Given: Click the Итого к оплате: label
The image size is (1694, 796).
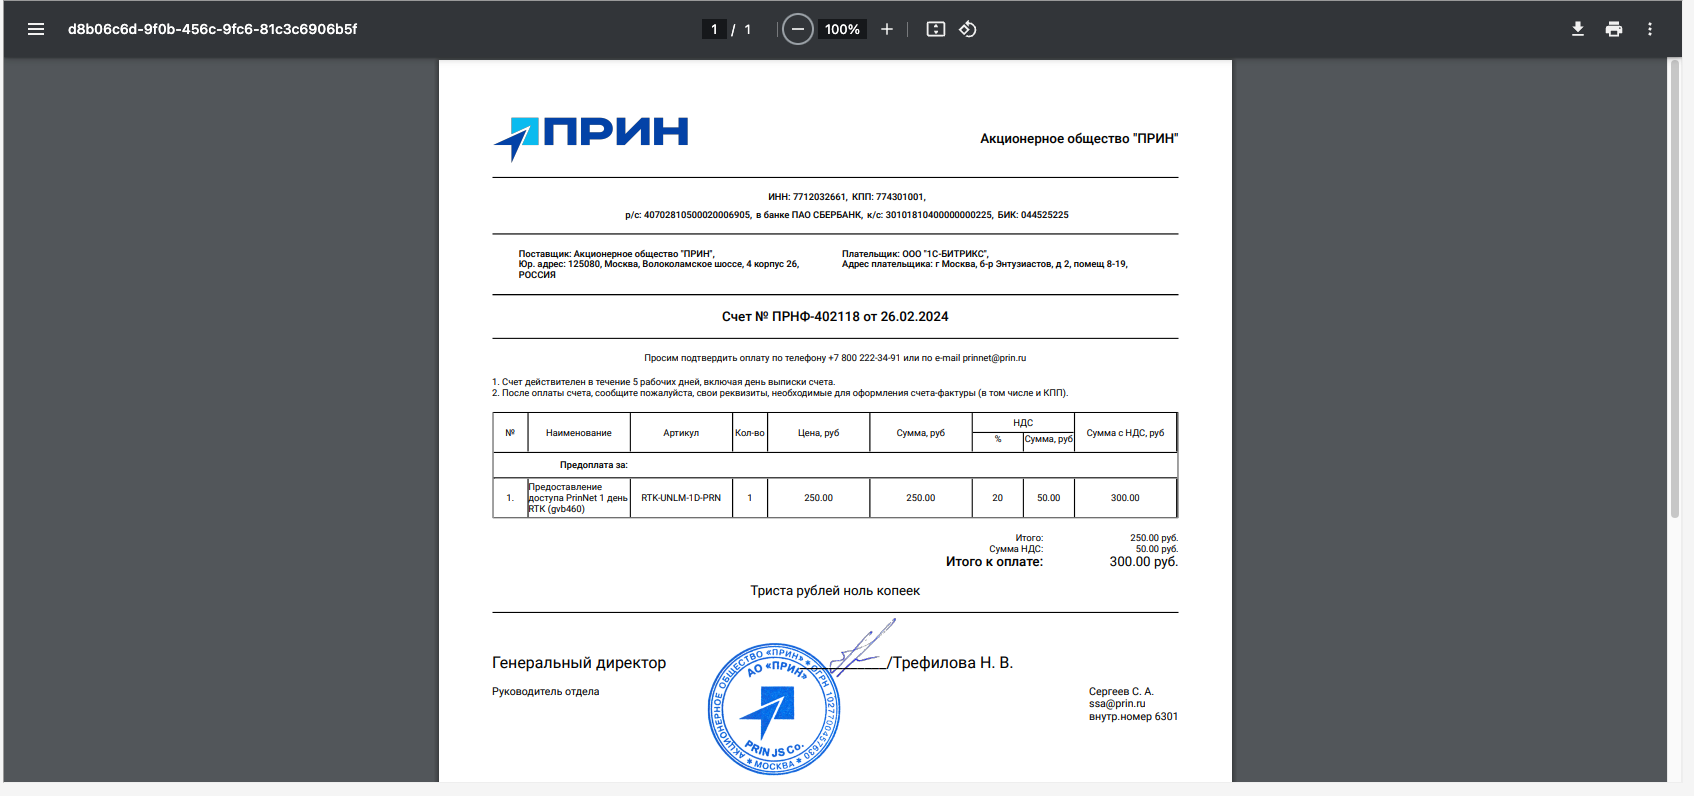Looking at the screenshot, I should click(994, 562).
